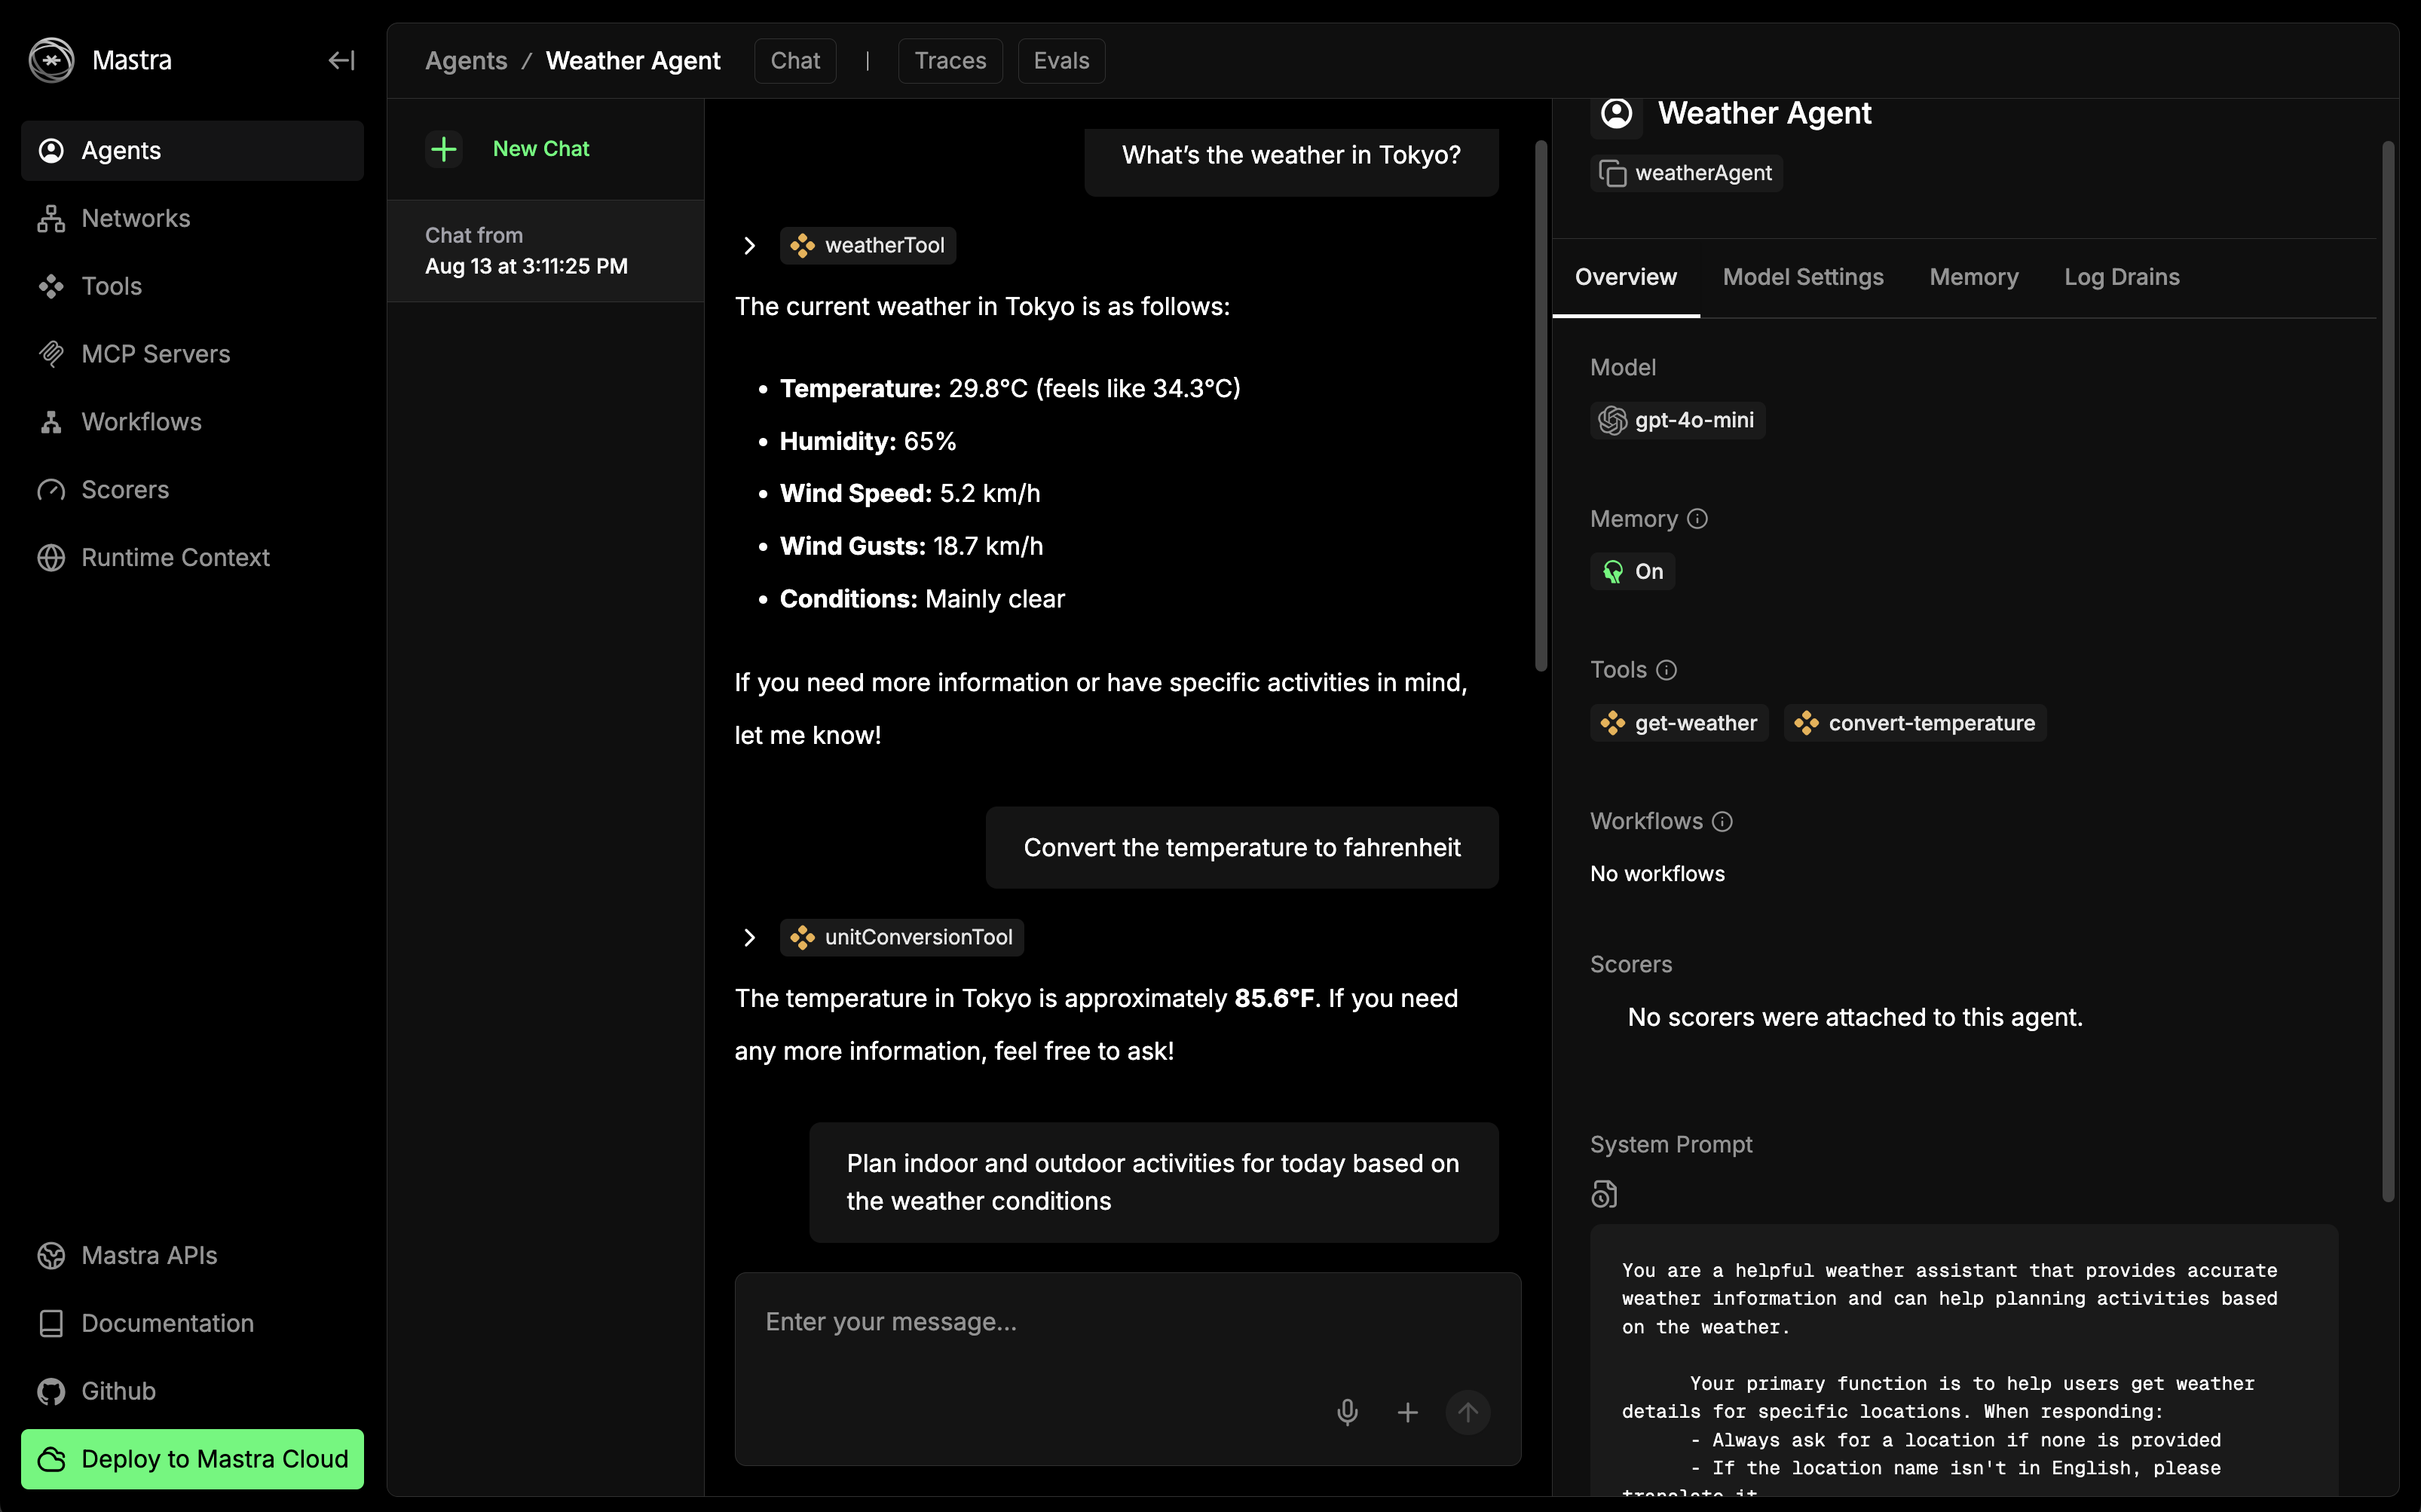Click the 'No workflows' text
Viewport: 2421px width, 1512px height.
[x=1657, y=874]
